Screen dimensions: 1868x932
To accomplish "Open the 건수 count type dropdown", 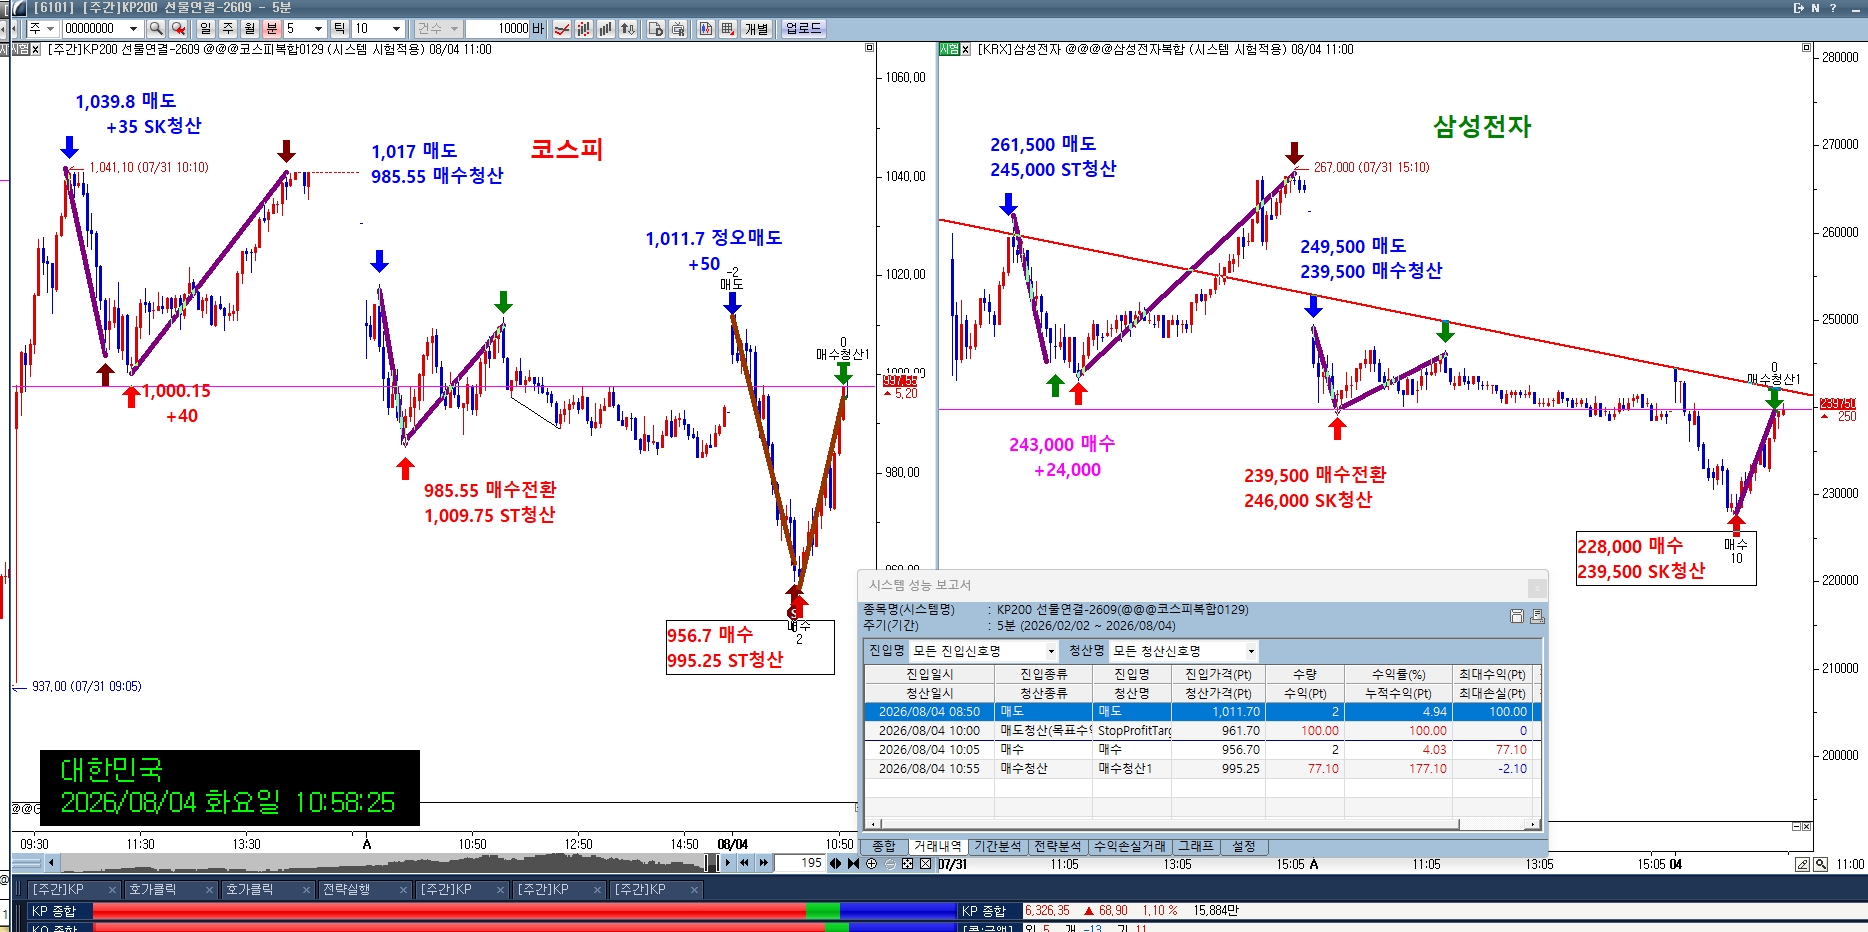I will tap(438, 29).
